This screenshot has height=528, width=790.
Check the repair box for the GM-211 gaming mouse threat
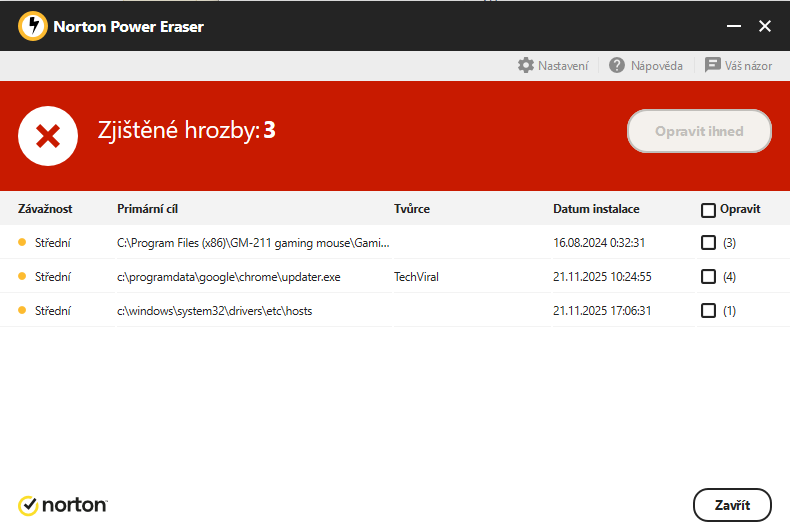[x=708, y=242]
